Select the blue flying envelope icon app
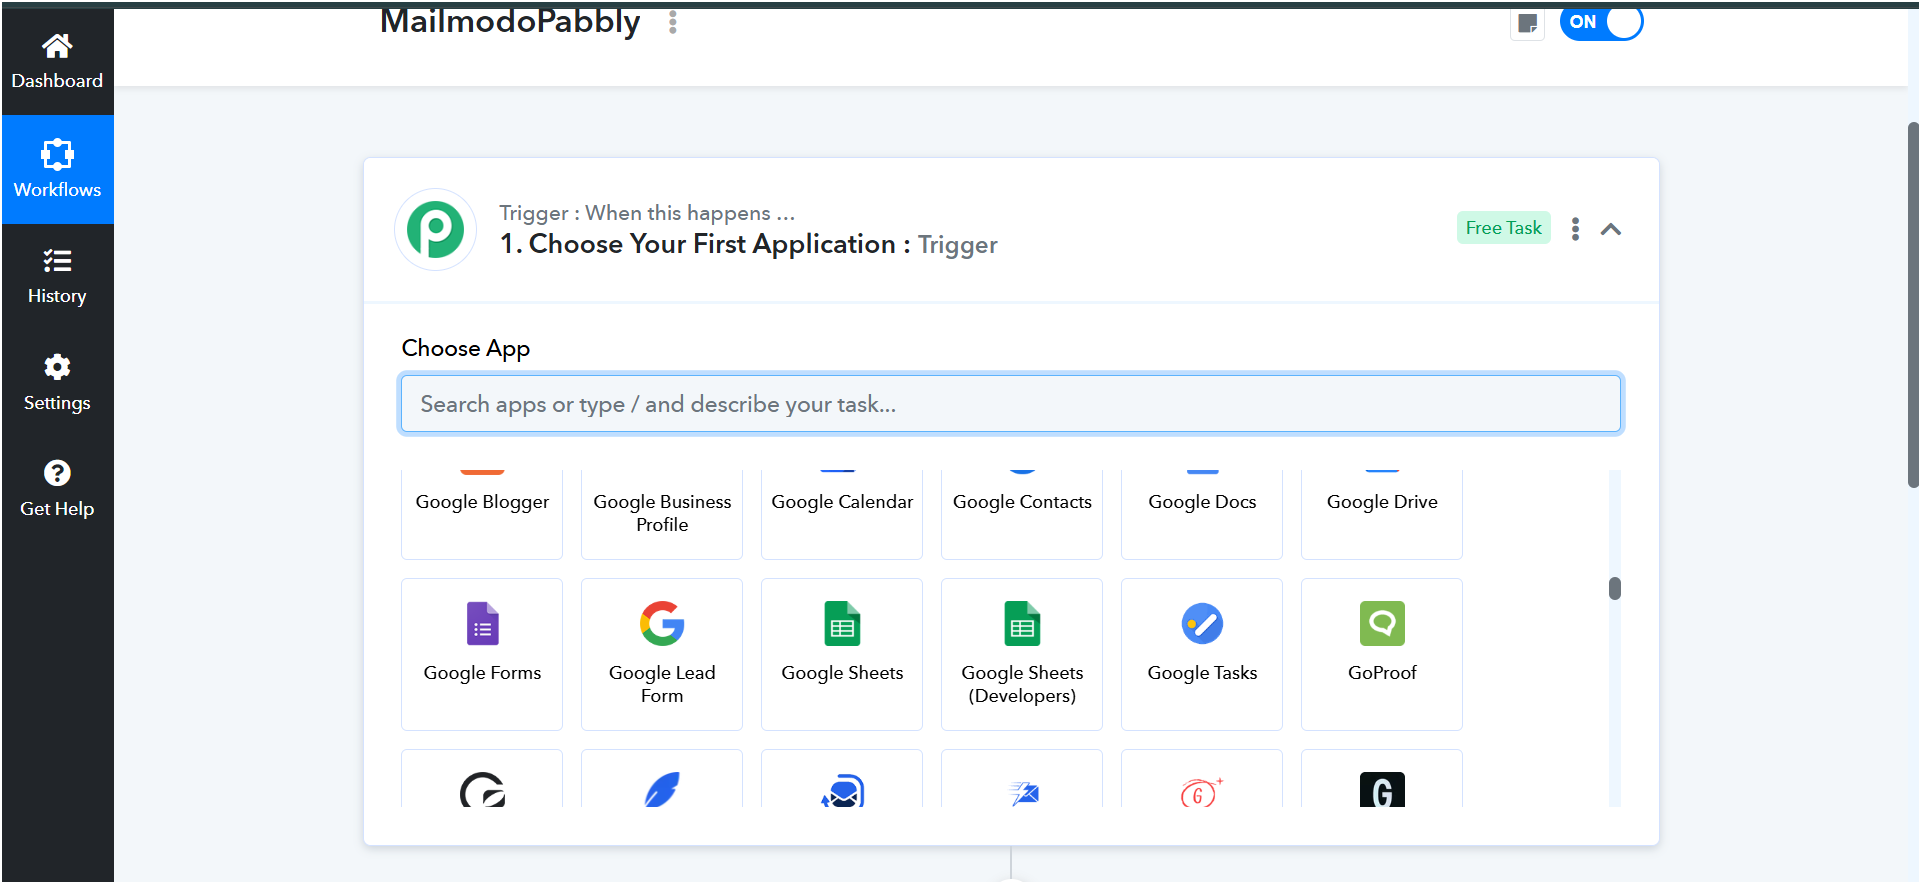 point(1022,779)
